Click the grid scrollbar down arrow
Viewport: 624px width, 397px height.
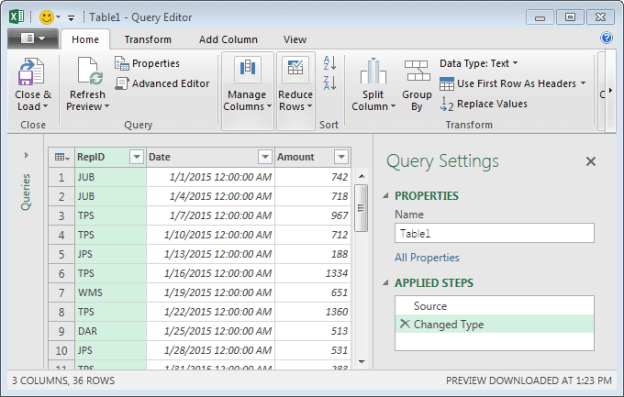pyautogui.click(x=361, y=362)
